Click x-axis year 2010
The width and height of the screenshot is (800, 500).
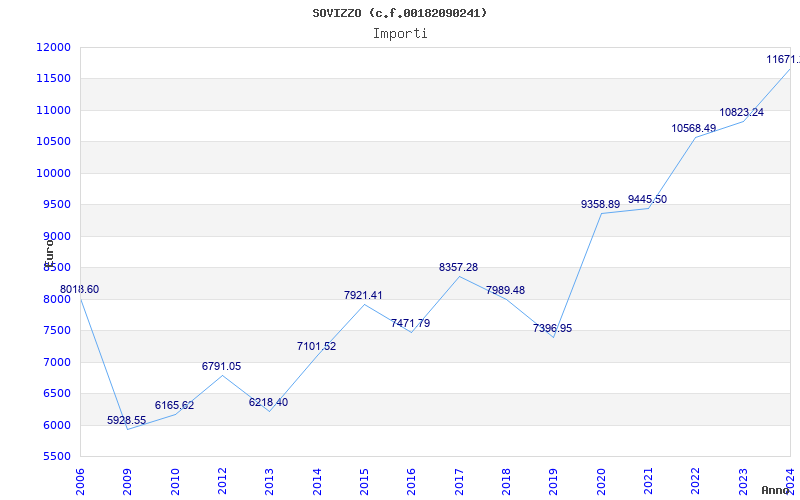click(175, 482)
